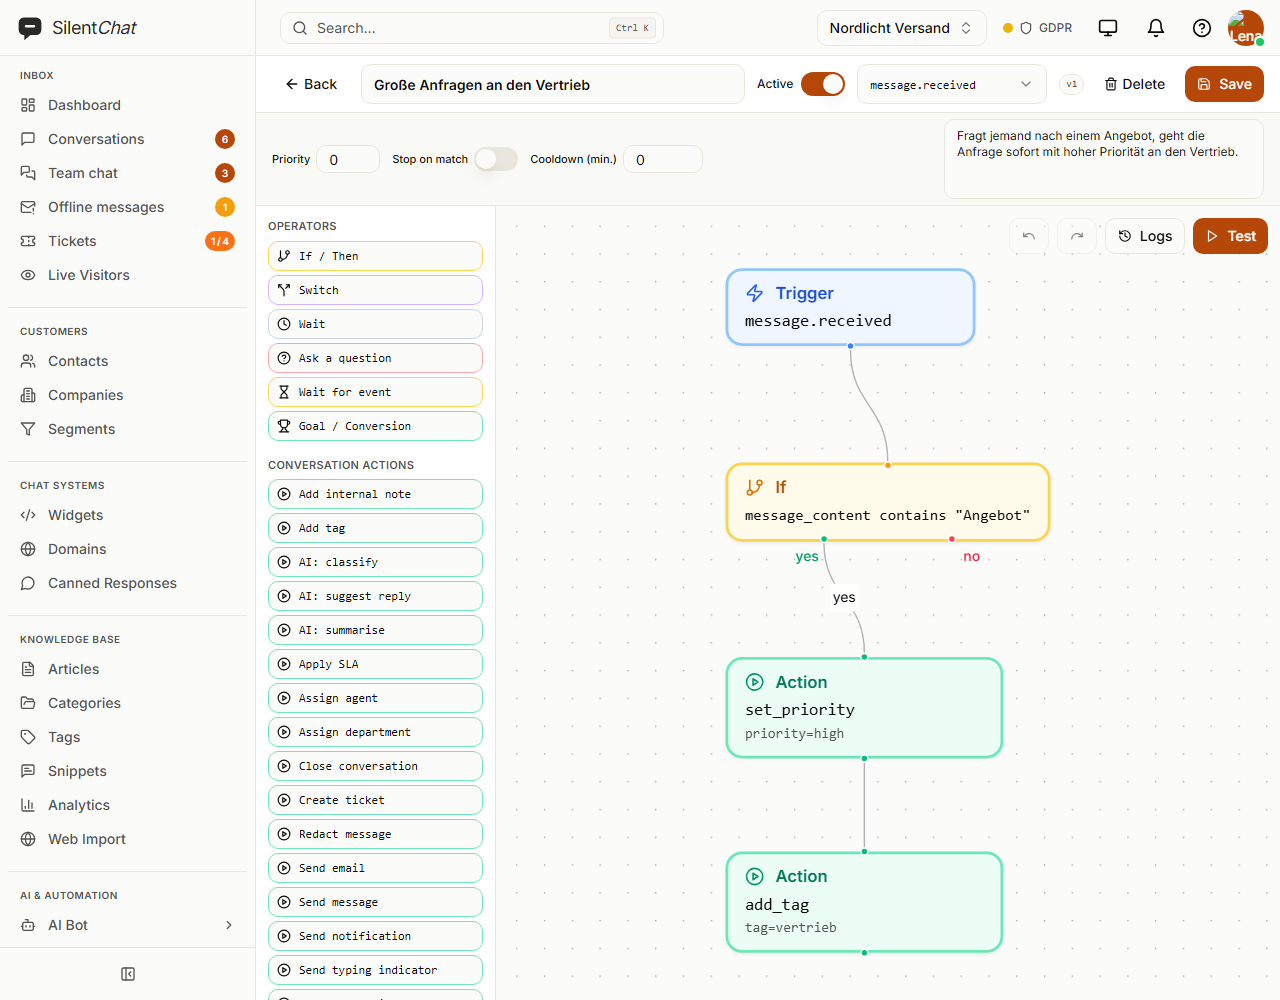Click the Segments funnel icon
This screenshot has height=1000, width=1280.
[x=28, y=429]
